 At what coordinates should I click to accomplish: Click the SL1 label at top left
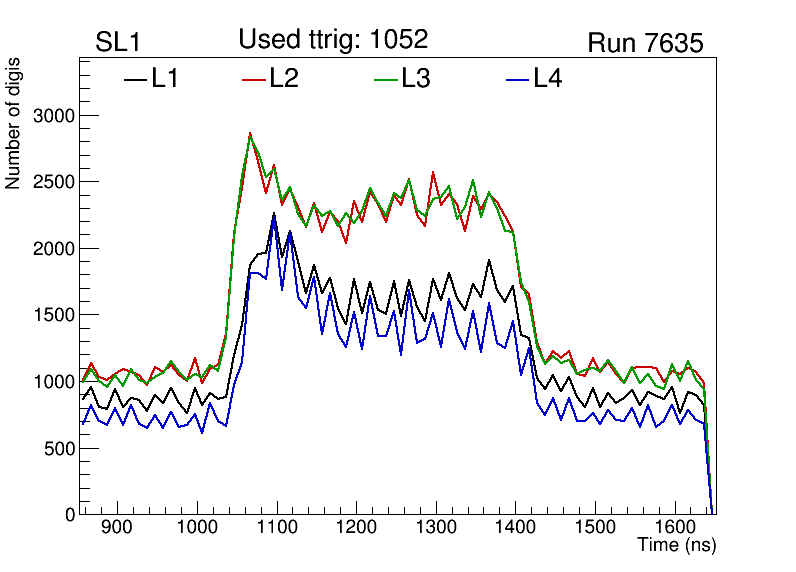point(117,43)
